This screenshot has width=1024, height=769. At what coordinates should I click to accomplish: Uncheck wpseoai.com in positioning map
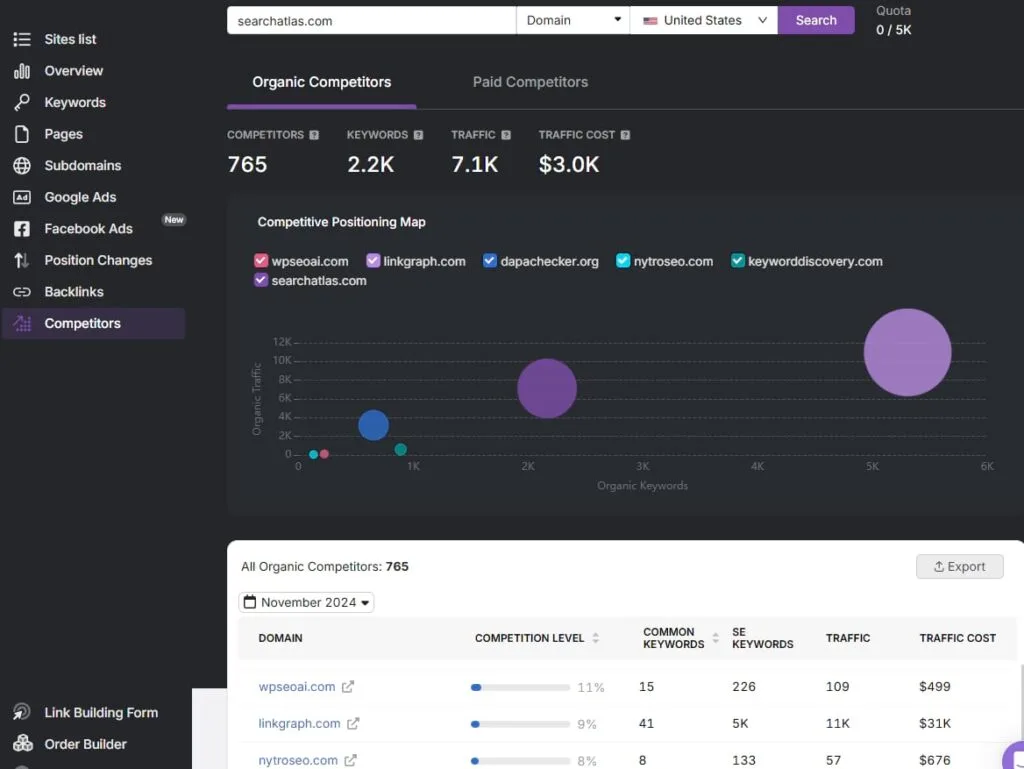click(x=261, y=260)
